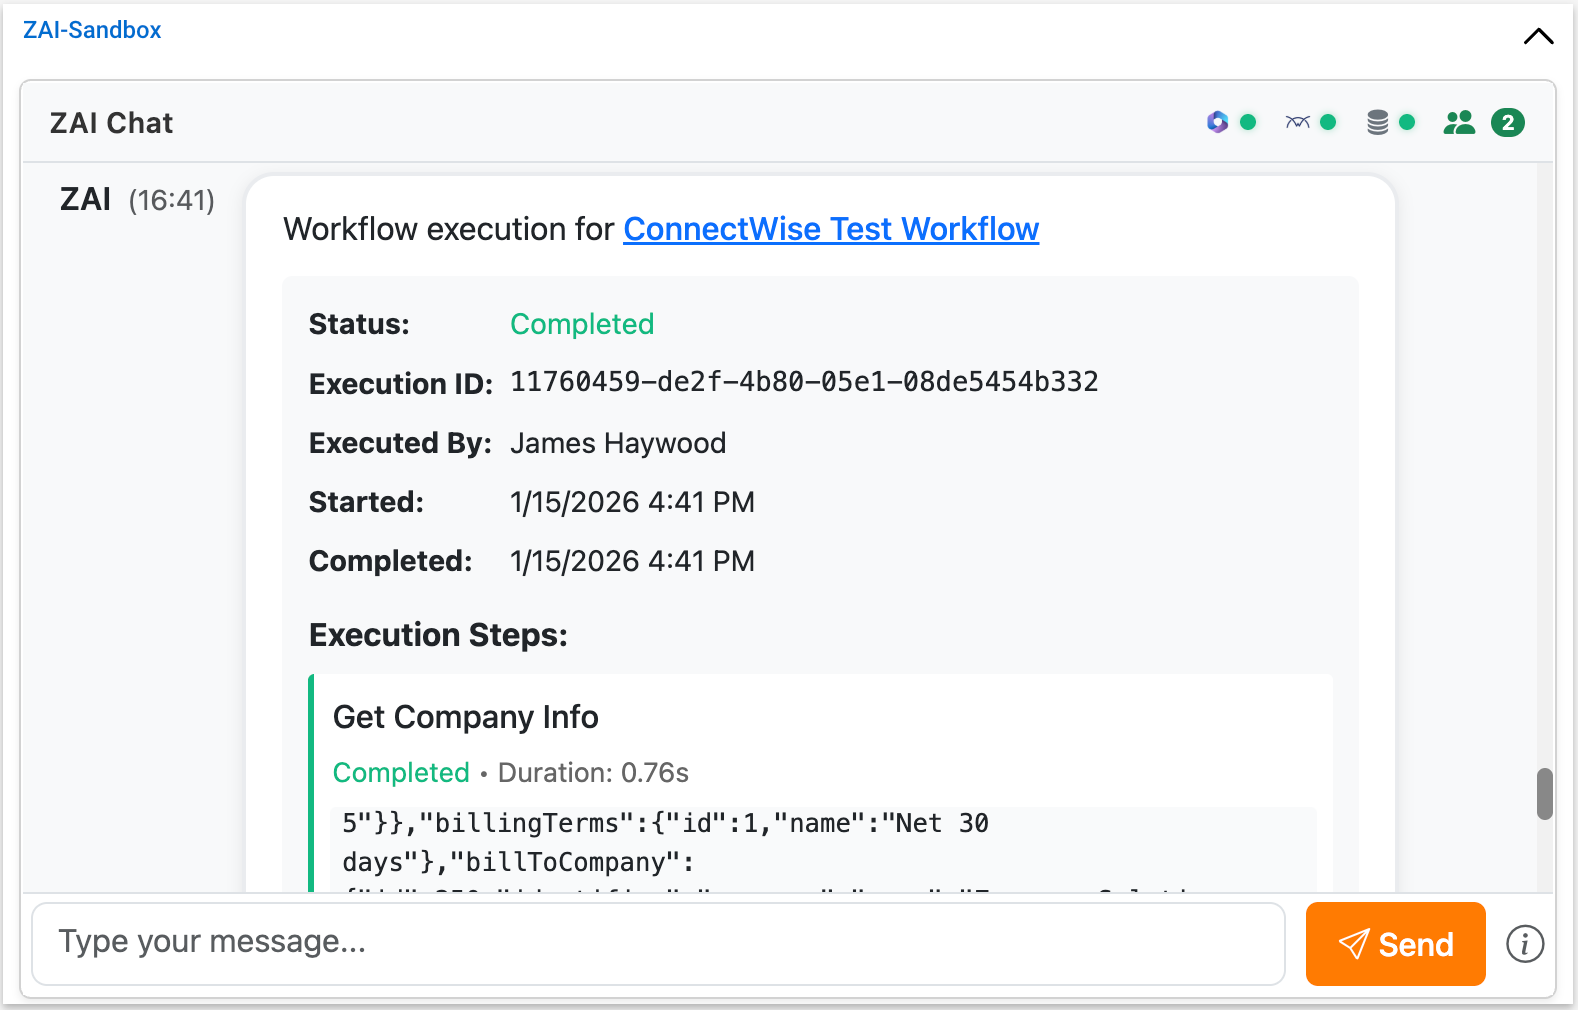
Task: Click the Started time 1/15/2026 4:41 PM
Action: tap(632, 502)
